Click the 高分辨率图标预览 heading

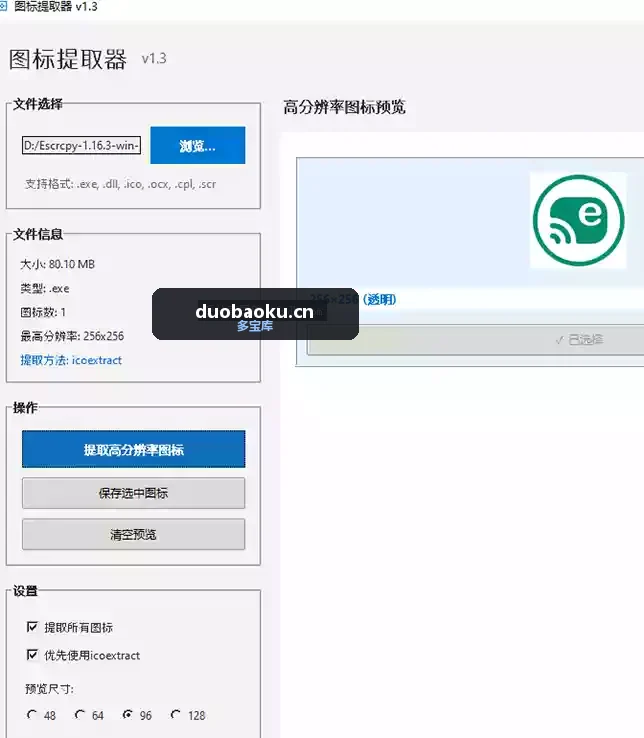click(344, 107)
